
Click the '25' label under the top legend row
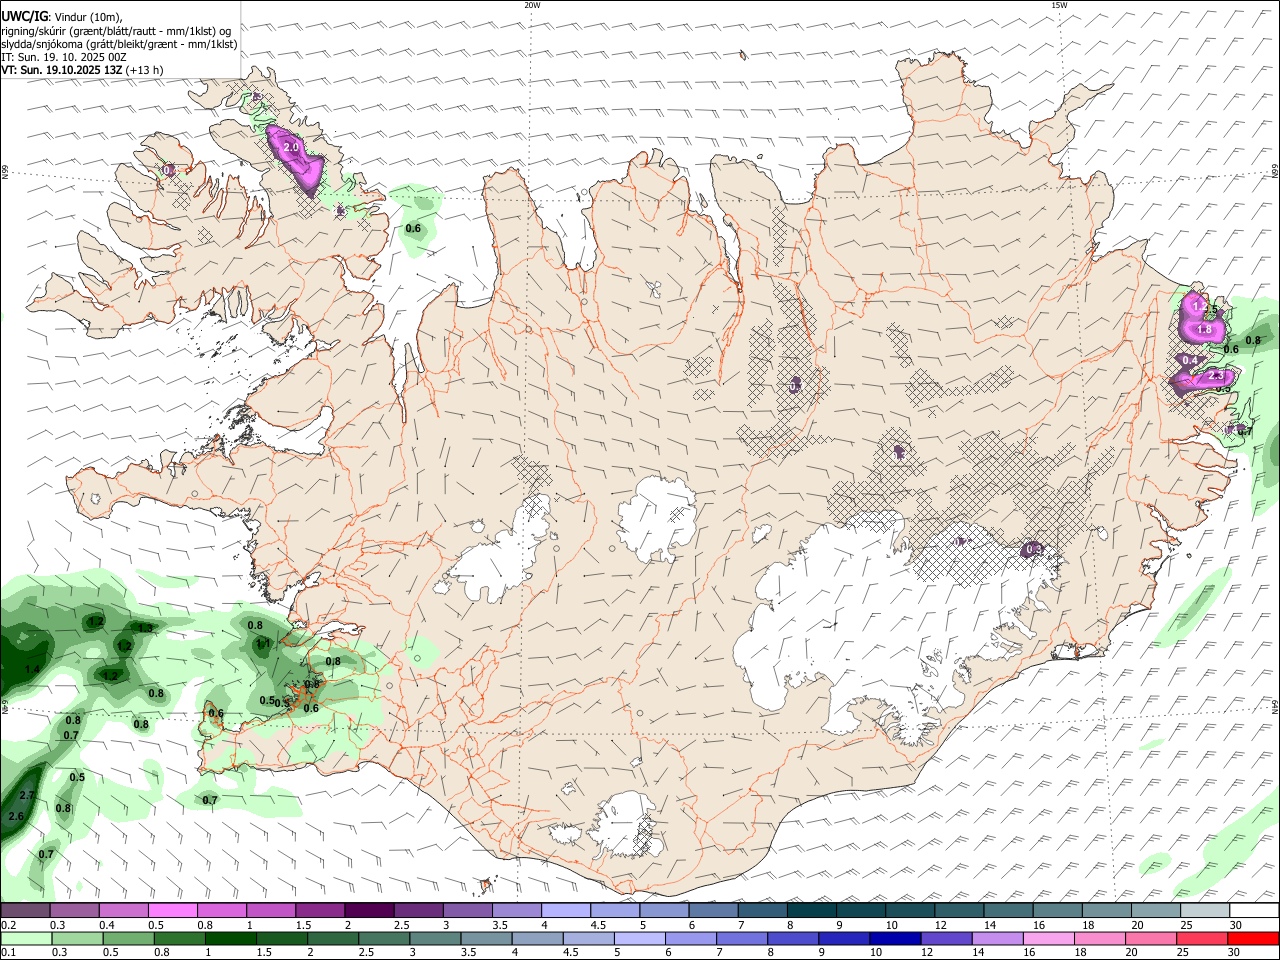tap(1185, 925)
